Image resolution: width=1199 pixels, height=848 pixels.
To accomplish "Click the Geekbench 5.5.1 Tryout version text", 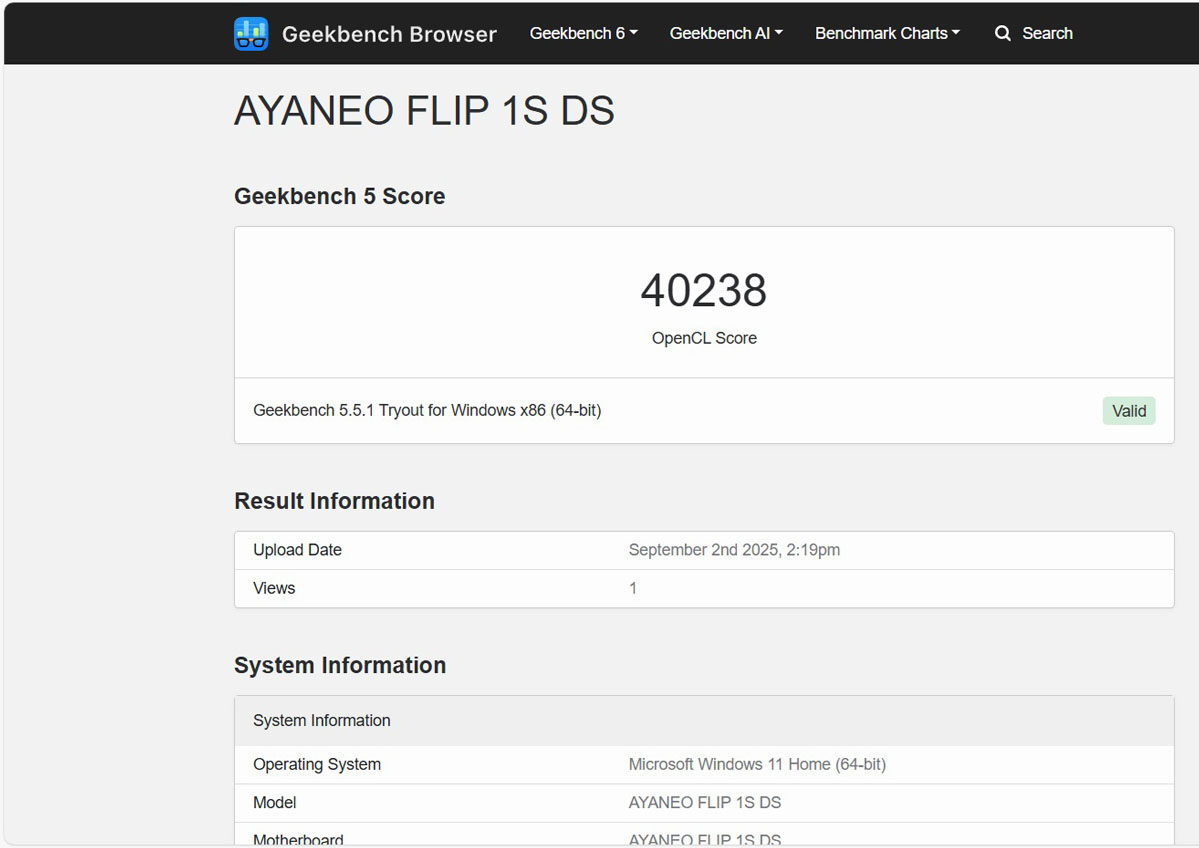I will click(427, 411).
